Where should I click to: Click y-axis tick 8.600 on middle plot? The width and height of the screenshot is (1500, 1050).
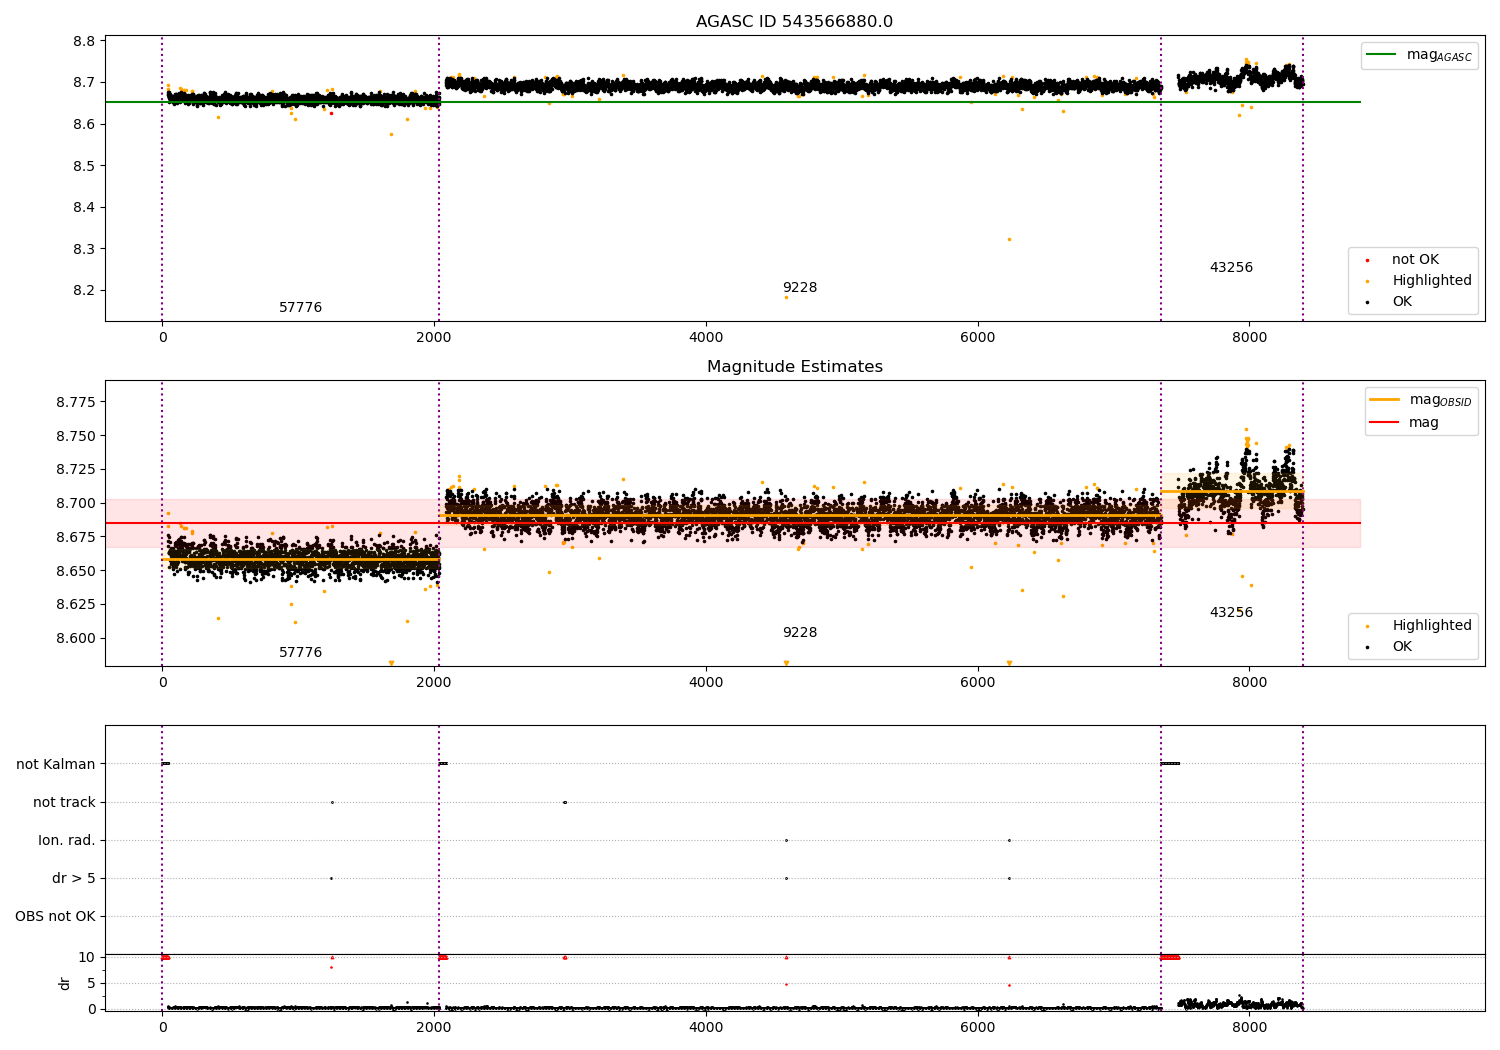click(x=76, y=638)
